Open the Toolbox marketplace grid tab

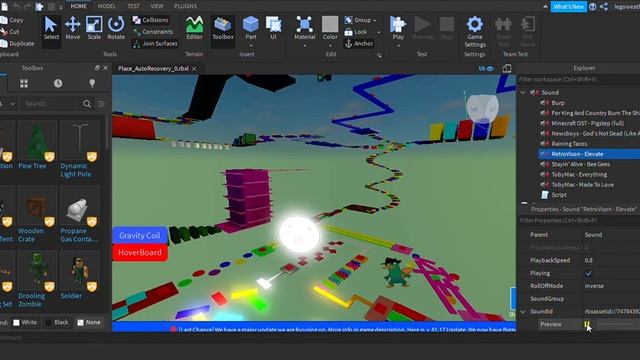pyautogui.click(x=24, y=84)
